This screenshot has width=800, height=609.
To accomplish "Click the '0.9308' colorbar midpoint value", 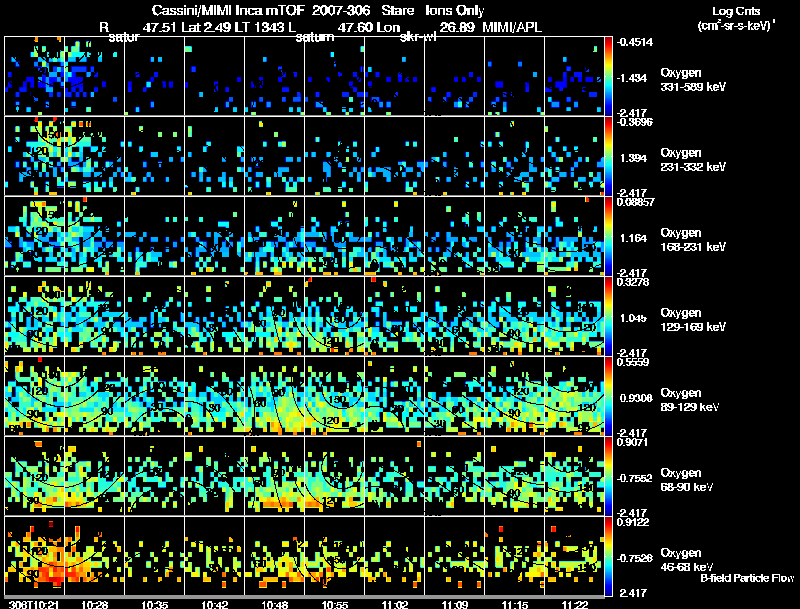I will click(636, 398).
